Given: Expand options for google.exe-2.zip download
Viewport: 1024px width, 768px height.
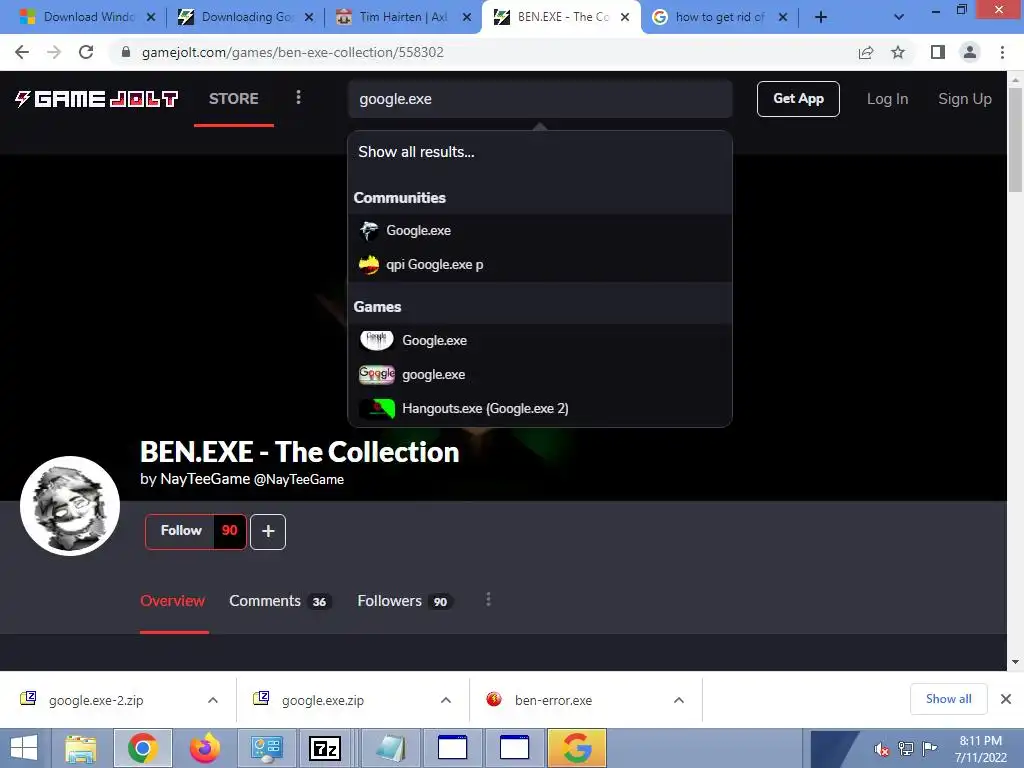Looking at the screenshot, I should pos(213,700).
